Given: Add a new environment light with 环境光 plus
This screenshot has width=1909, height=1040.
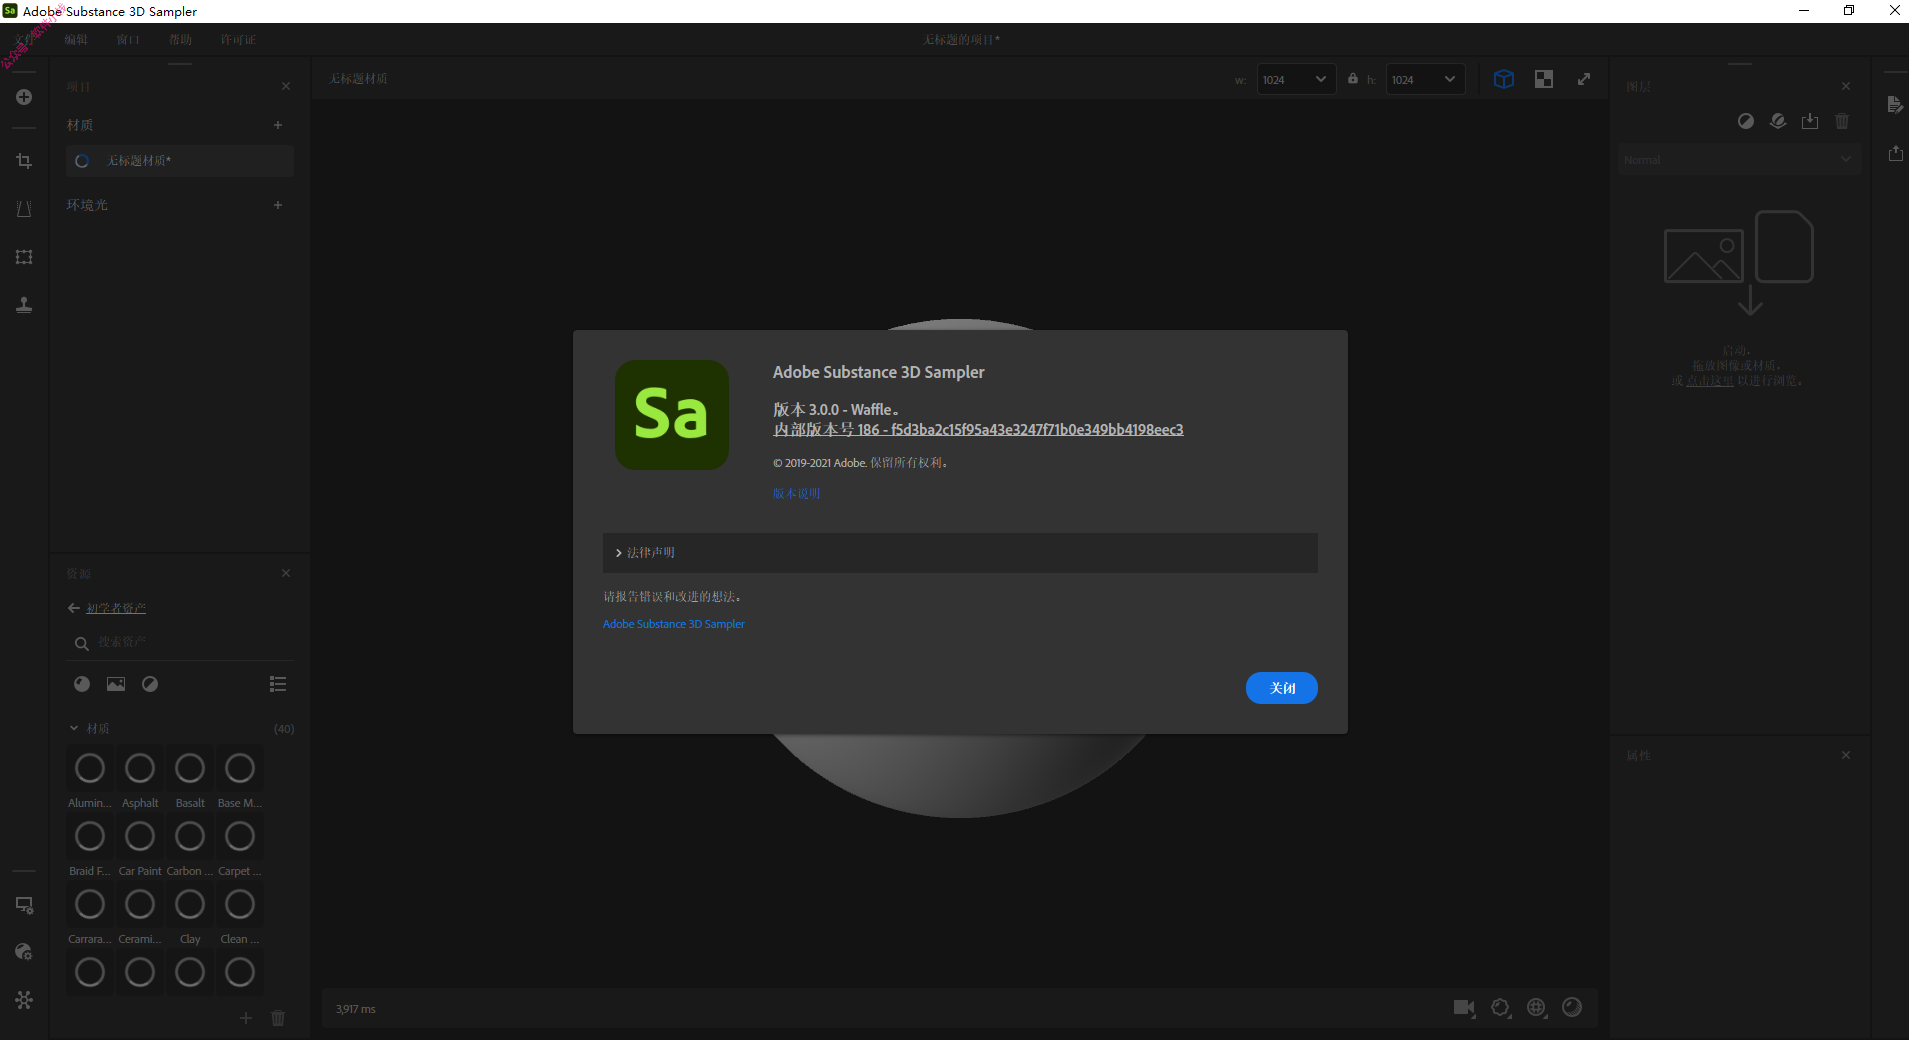Looking at the screenshot, I should point(278,205).
